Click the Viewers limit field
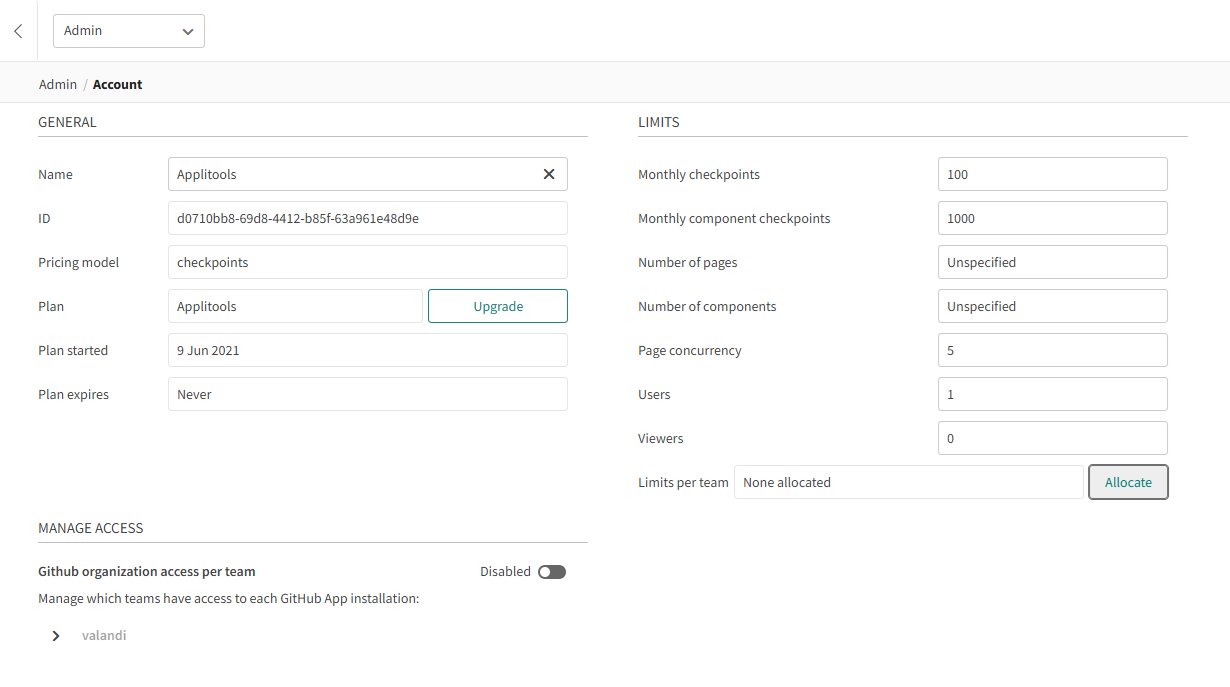The width and height of the screenshot is (1230, 687). [x=1053, y=438]
